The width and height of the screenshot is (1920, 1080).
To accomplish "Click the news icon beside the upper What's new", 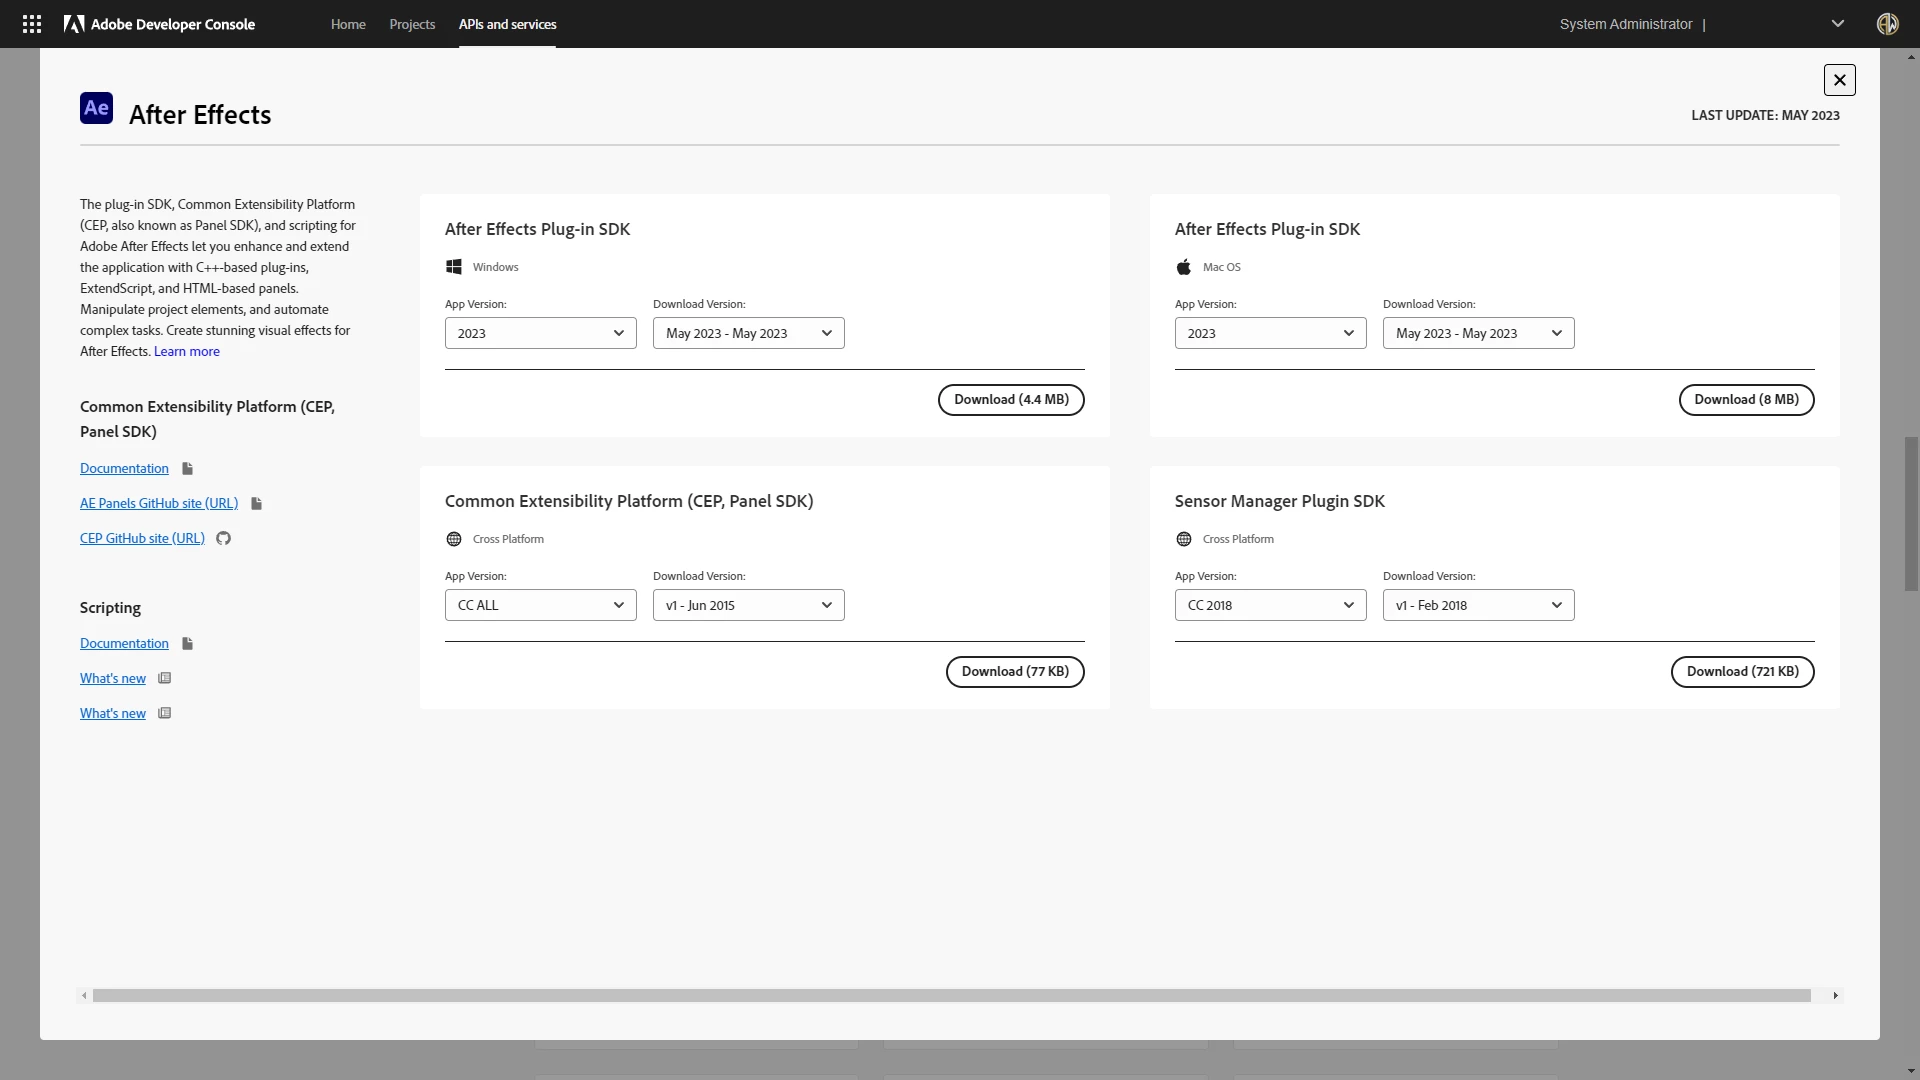I will tap(165, 678).
